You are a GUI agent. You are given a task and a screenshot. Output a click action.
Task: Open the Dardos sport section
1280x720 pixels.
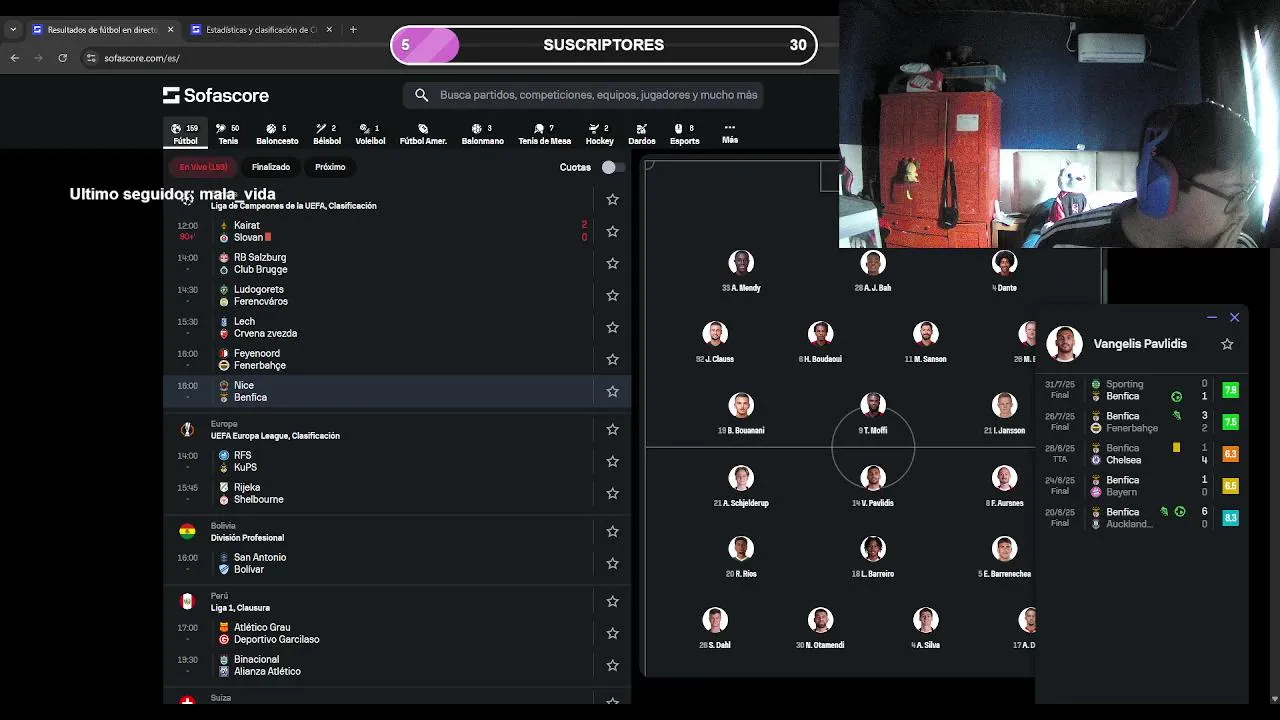point(641,134)
